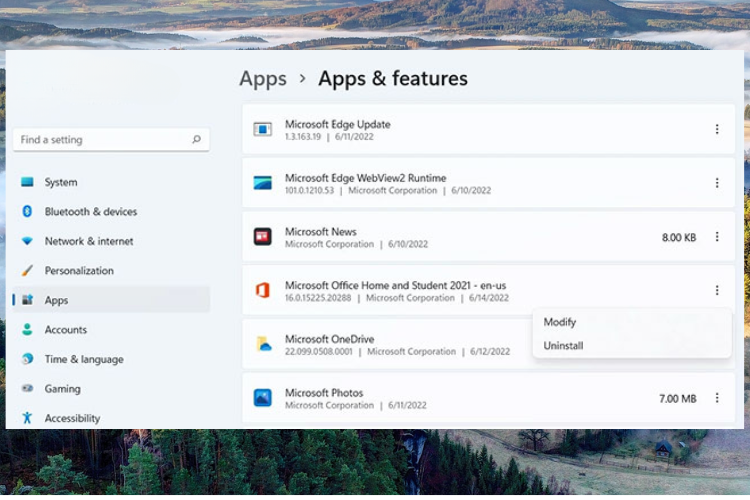Select Microsoft Edge WebView2 Runtime title text
This screenshot has width=750, height=500.
(365, 178)
